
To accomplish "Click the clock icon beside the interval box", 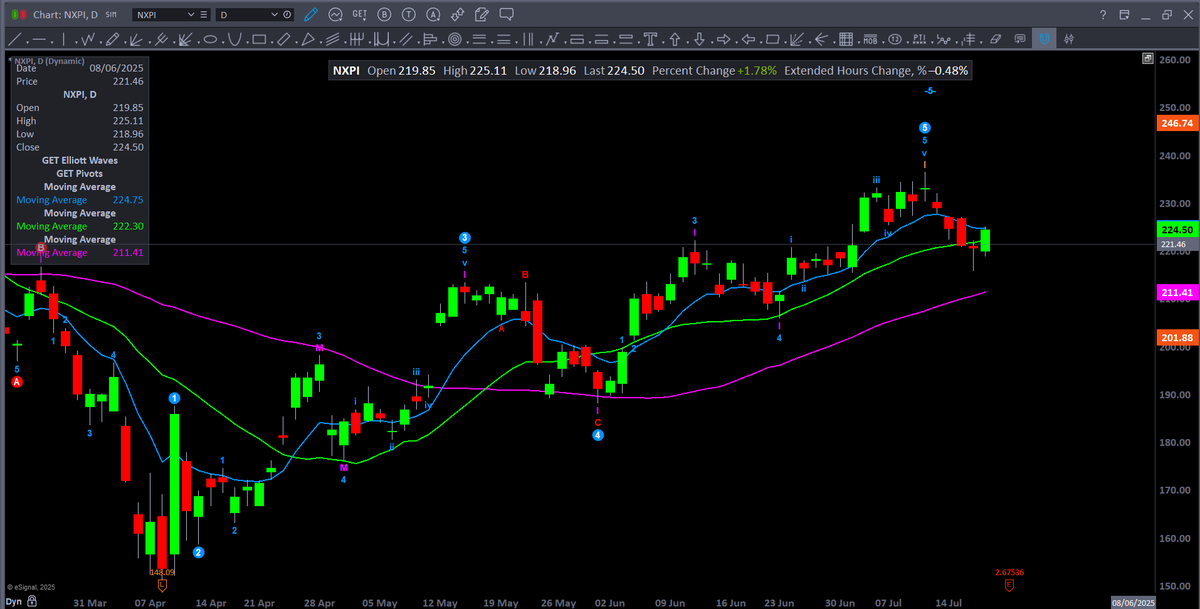I will (x=287, y=15).
